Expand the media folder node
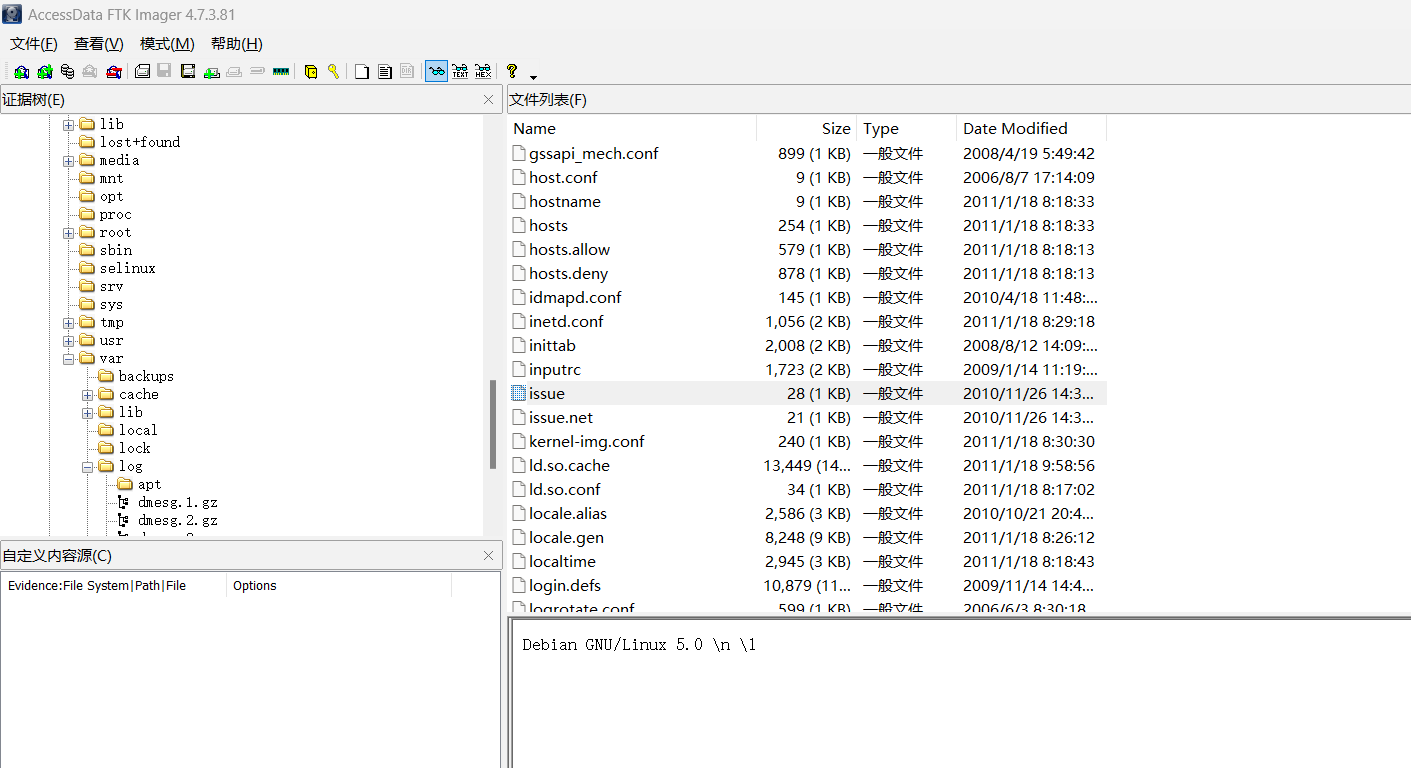Image resolution: width=1411 pixels, height=768 pixels. point(69,161)
